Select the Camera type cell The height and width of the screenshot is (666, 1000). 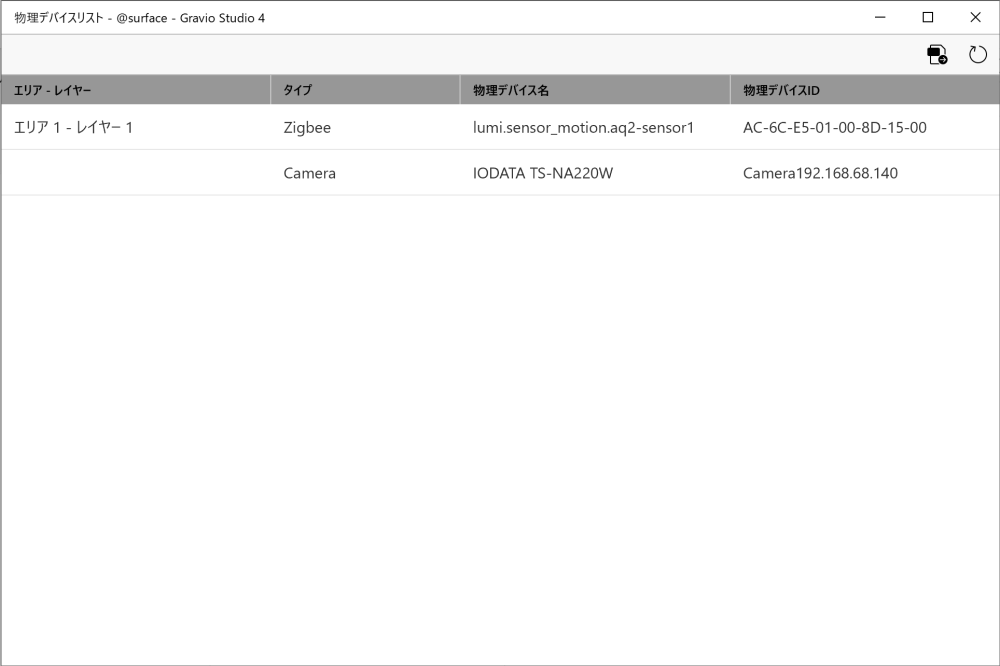[x=310, y=173]
